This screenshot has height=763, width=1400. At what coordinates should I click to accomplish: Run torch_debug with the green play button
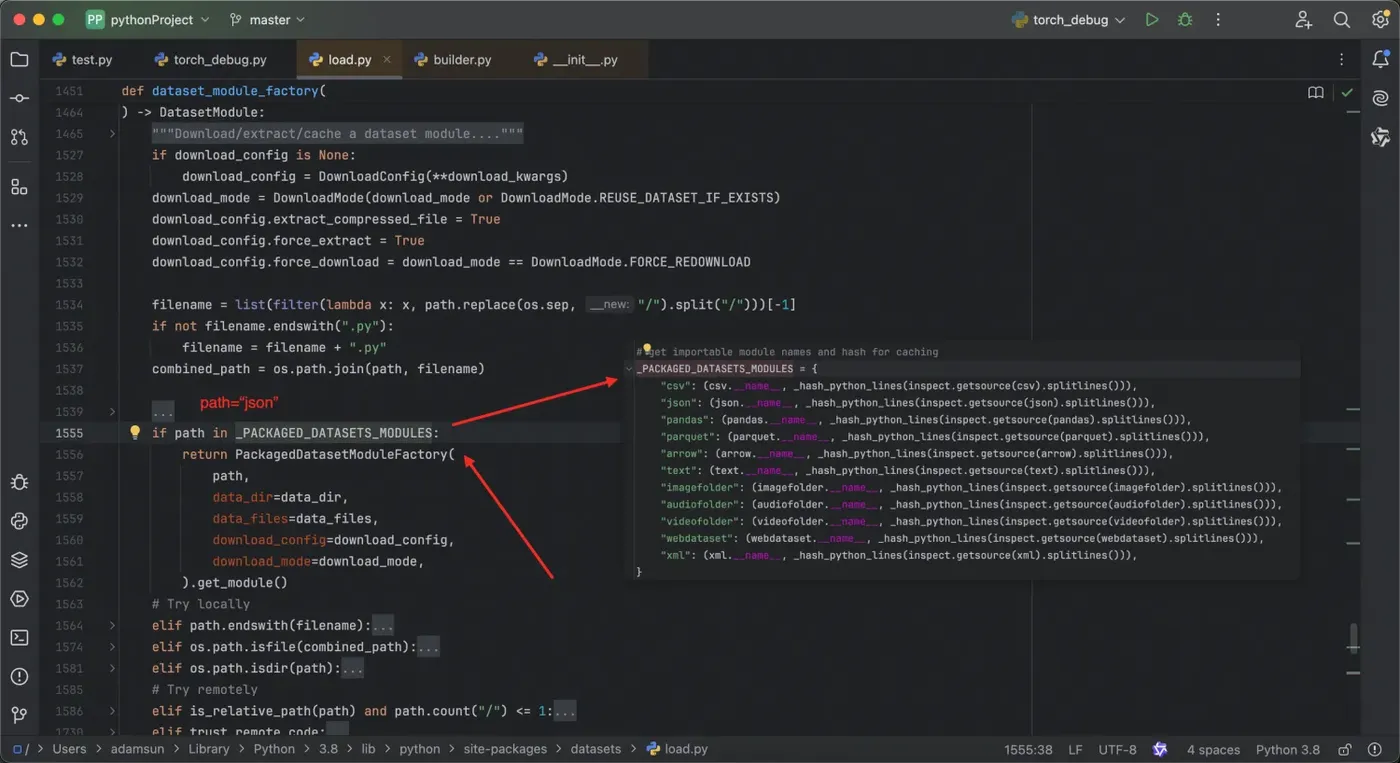click(1152, 20)
